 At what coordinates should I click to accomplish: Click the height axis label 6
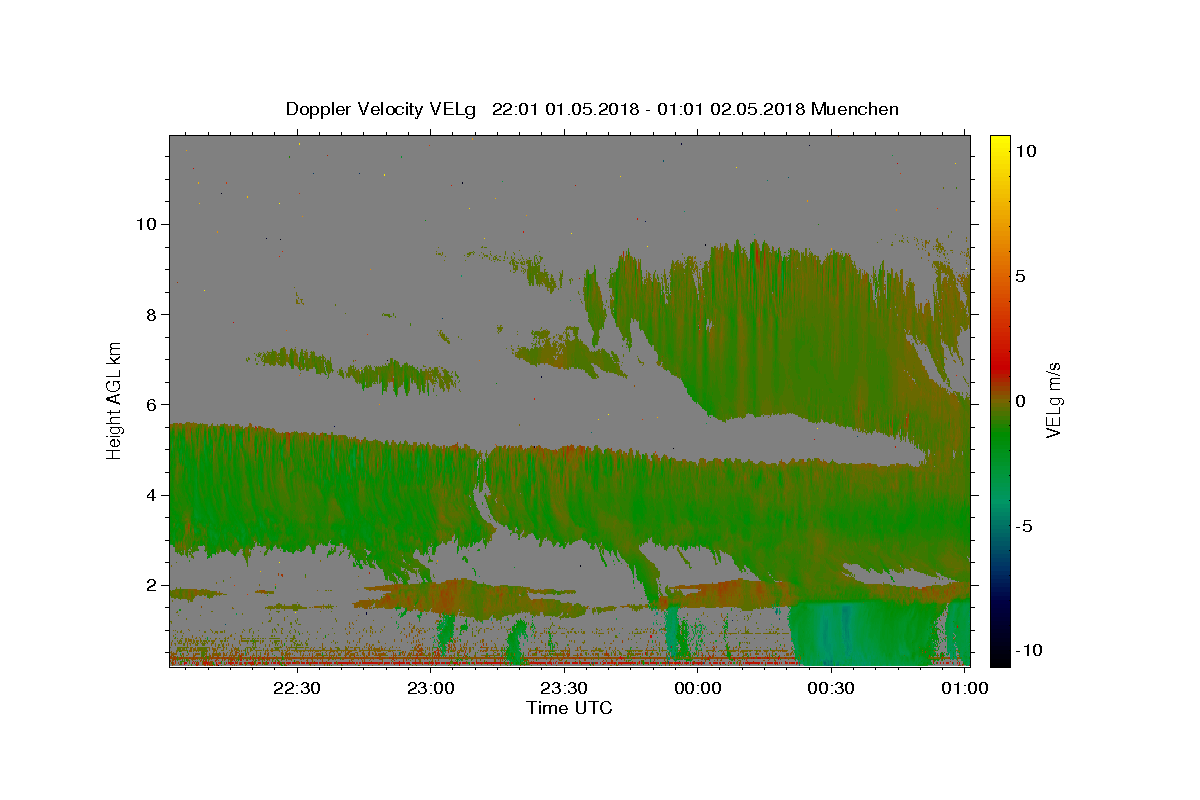point(153,404)
